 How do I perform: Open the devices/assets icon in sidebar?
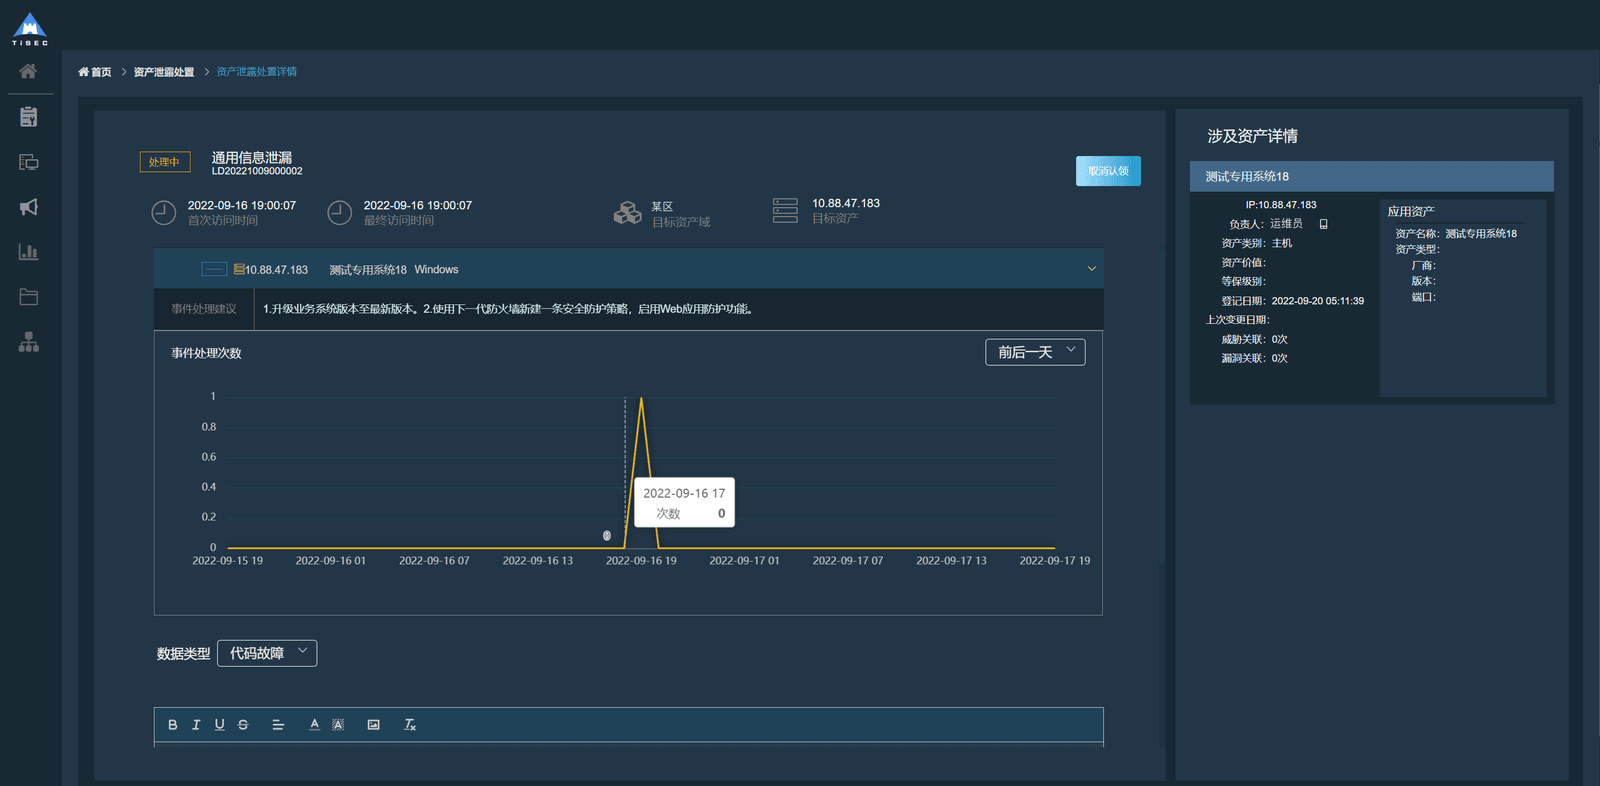pyautogui.click(x=29, y=162)
